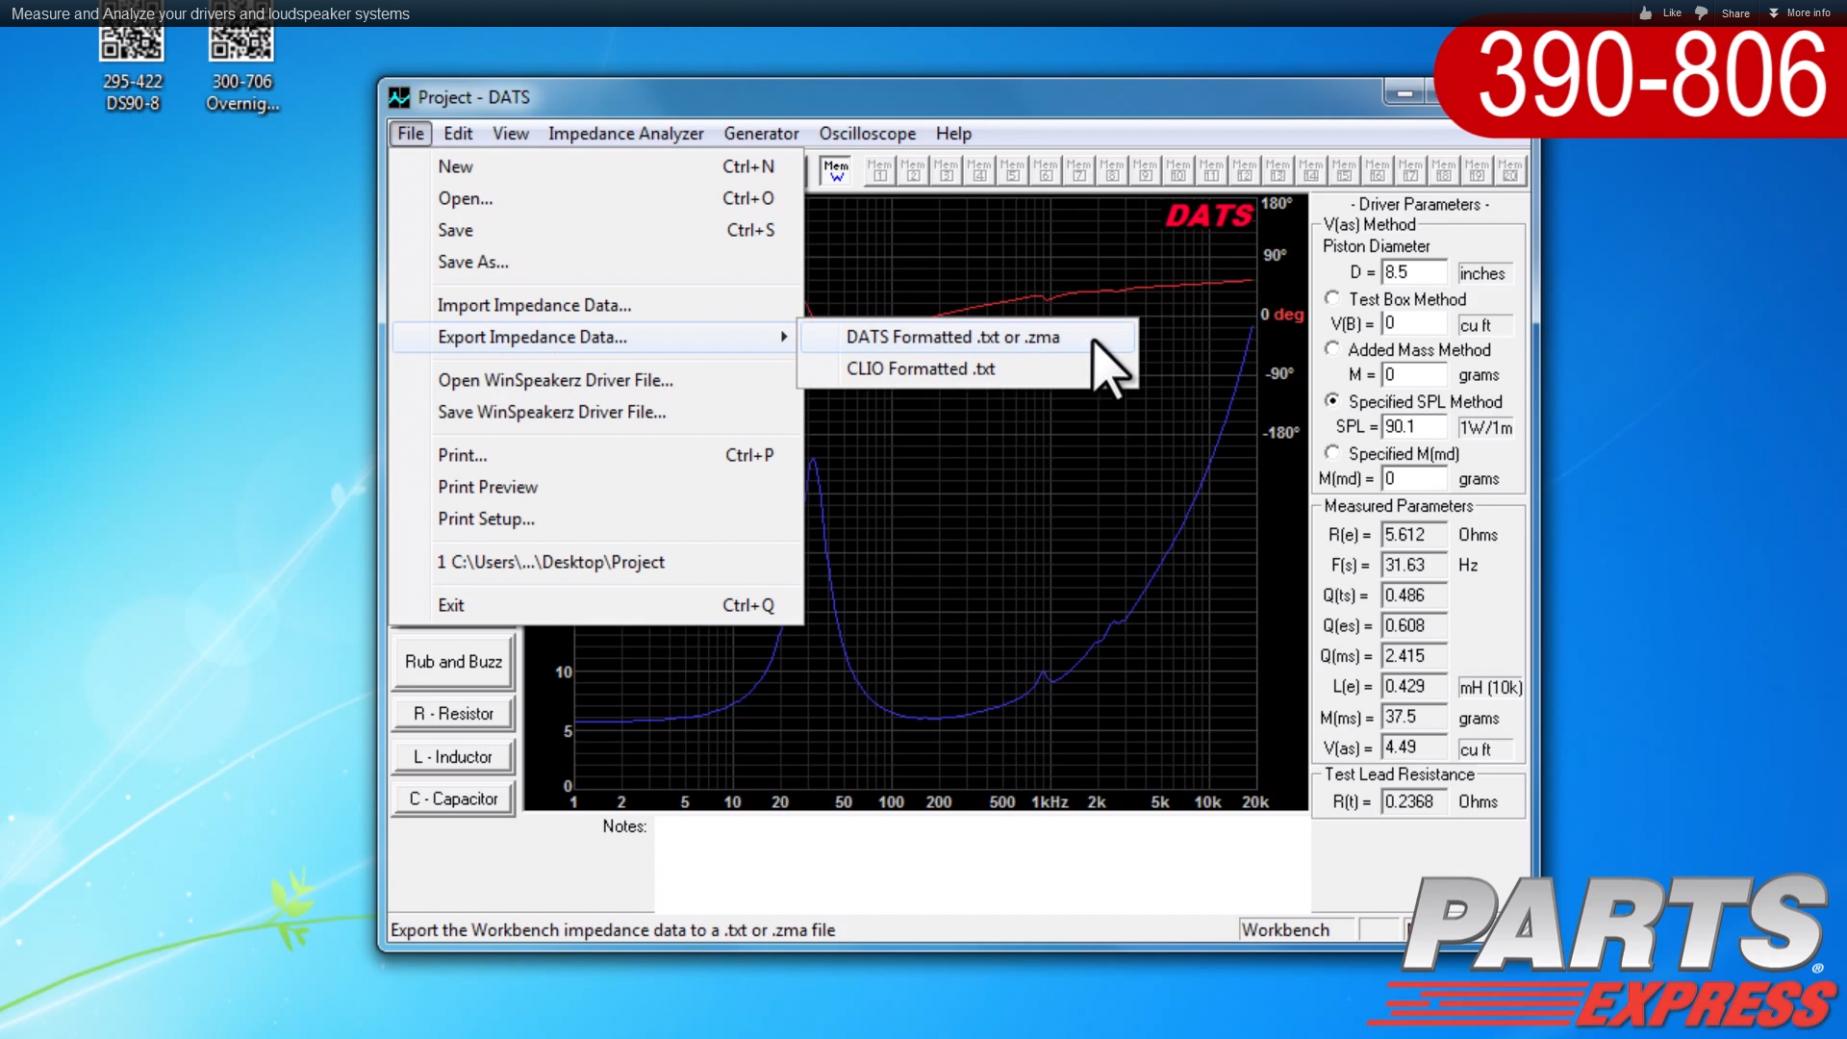This screenshot has width=1847, height=1039.
Task: Select the Mem 14 memory slot icon
Action: click(x=1311, y=171)
